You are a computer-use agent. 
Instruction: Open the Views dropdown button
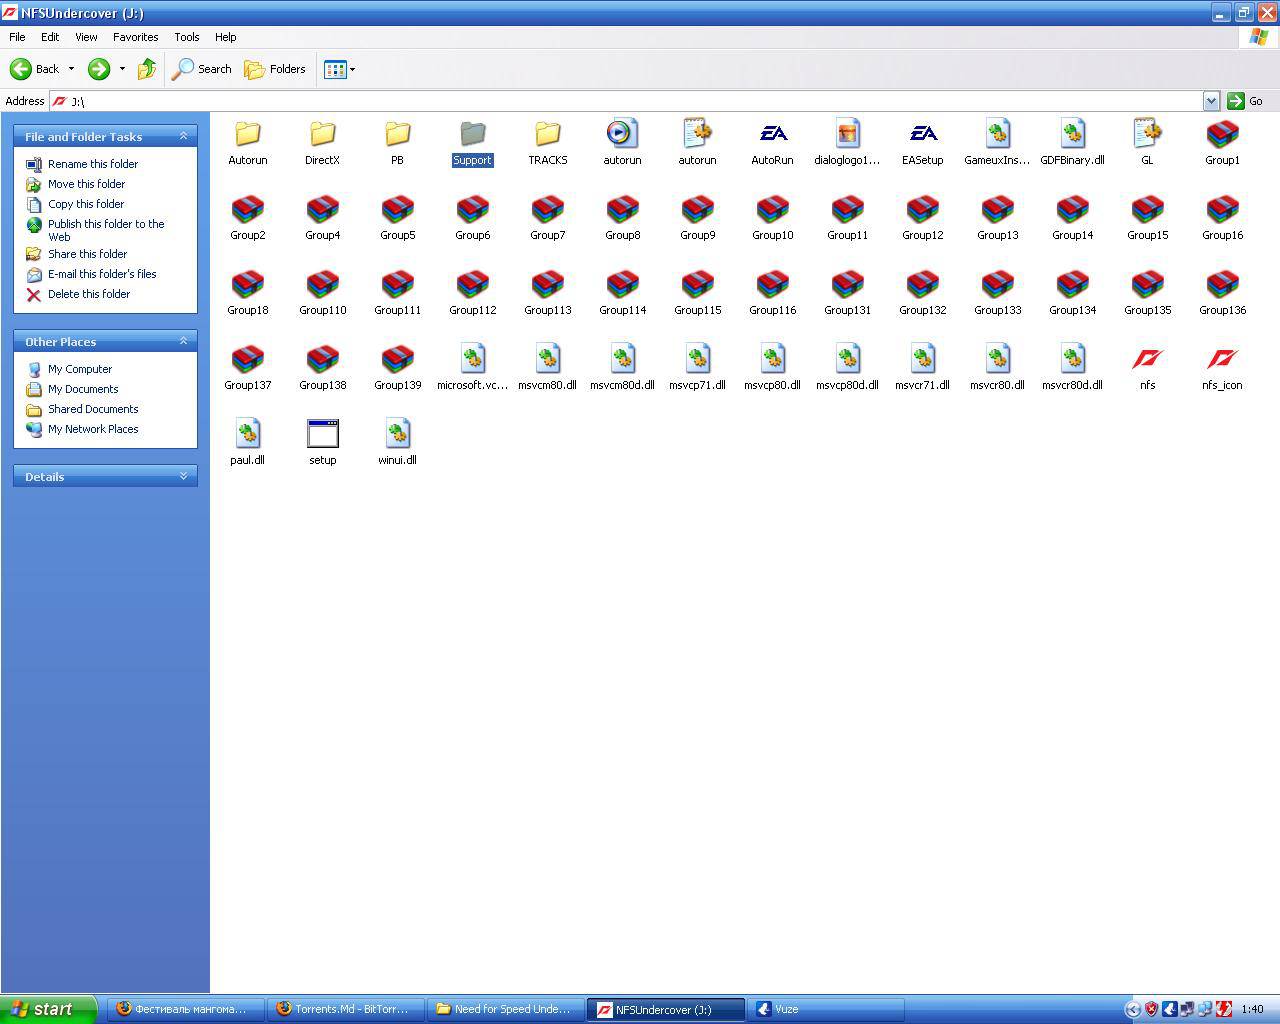click(x=339, y=69)
